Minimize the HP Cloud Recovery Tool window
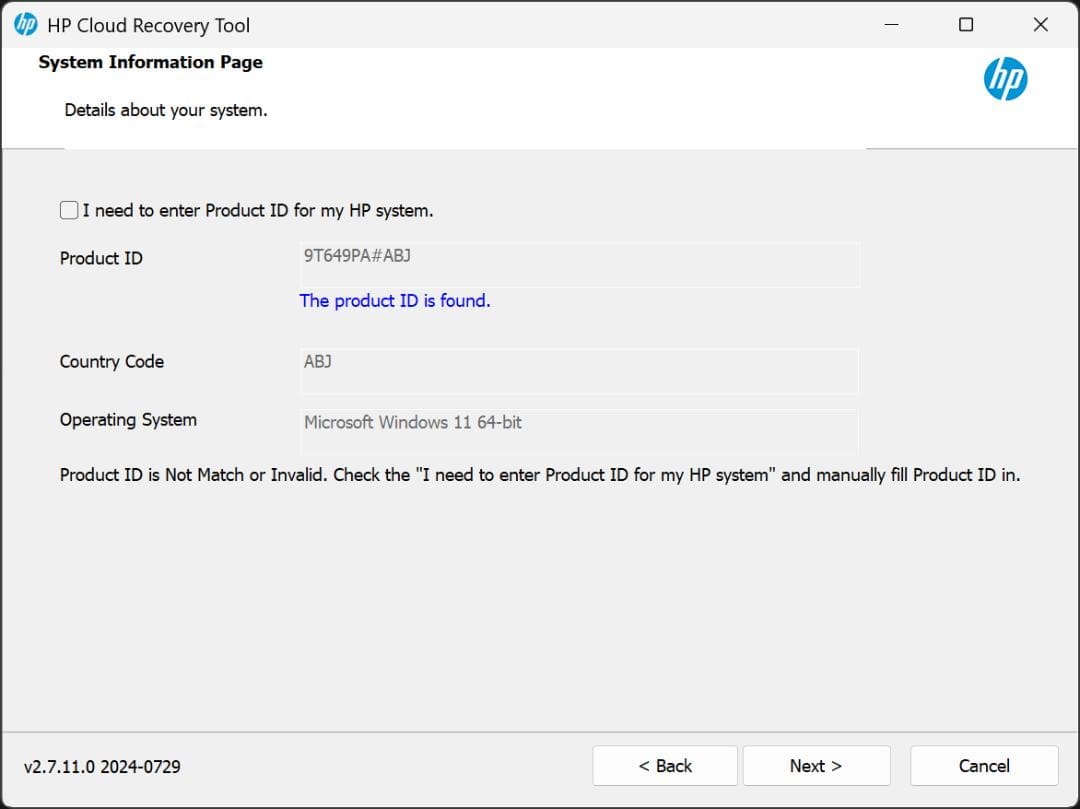 pyautogui.click(x=890, y=25)
